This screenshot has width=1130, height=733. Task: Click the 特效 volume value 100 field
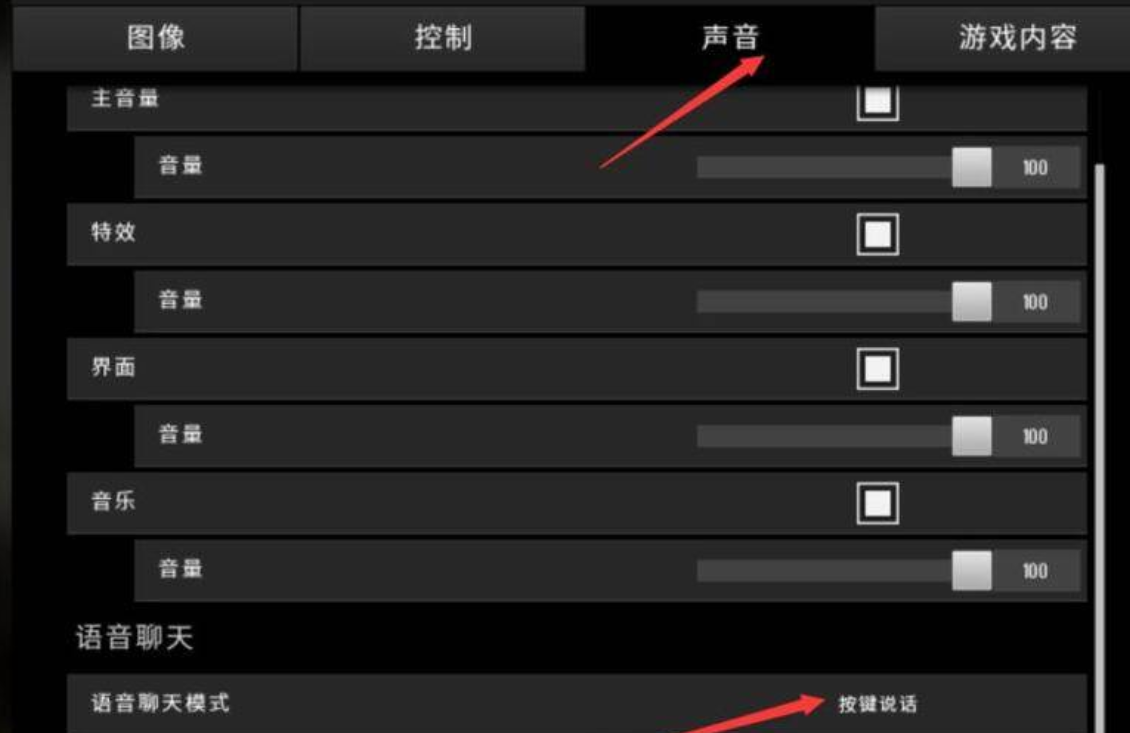point(1036,301)
